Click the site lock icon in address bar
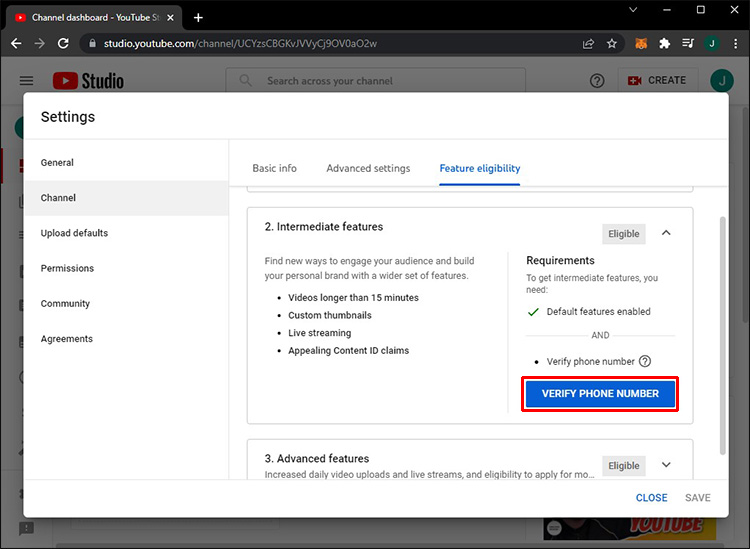750x549 pixels. pyautogui.click(x=92, y=44)
